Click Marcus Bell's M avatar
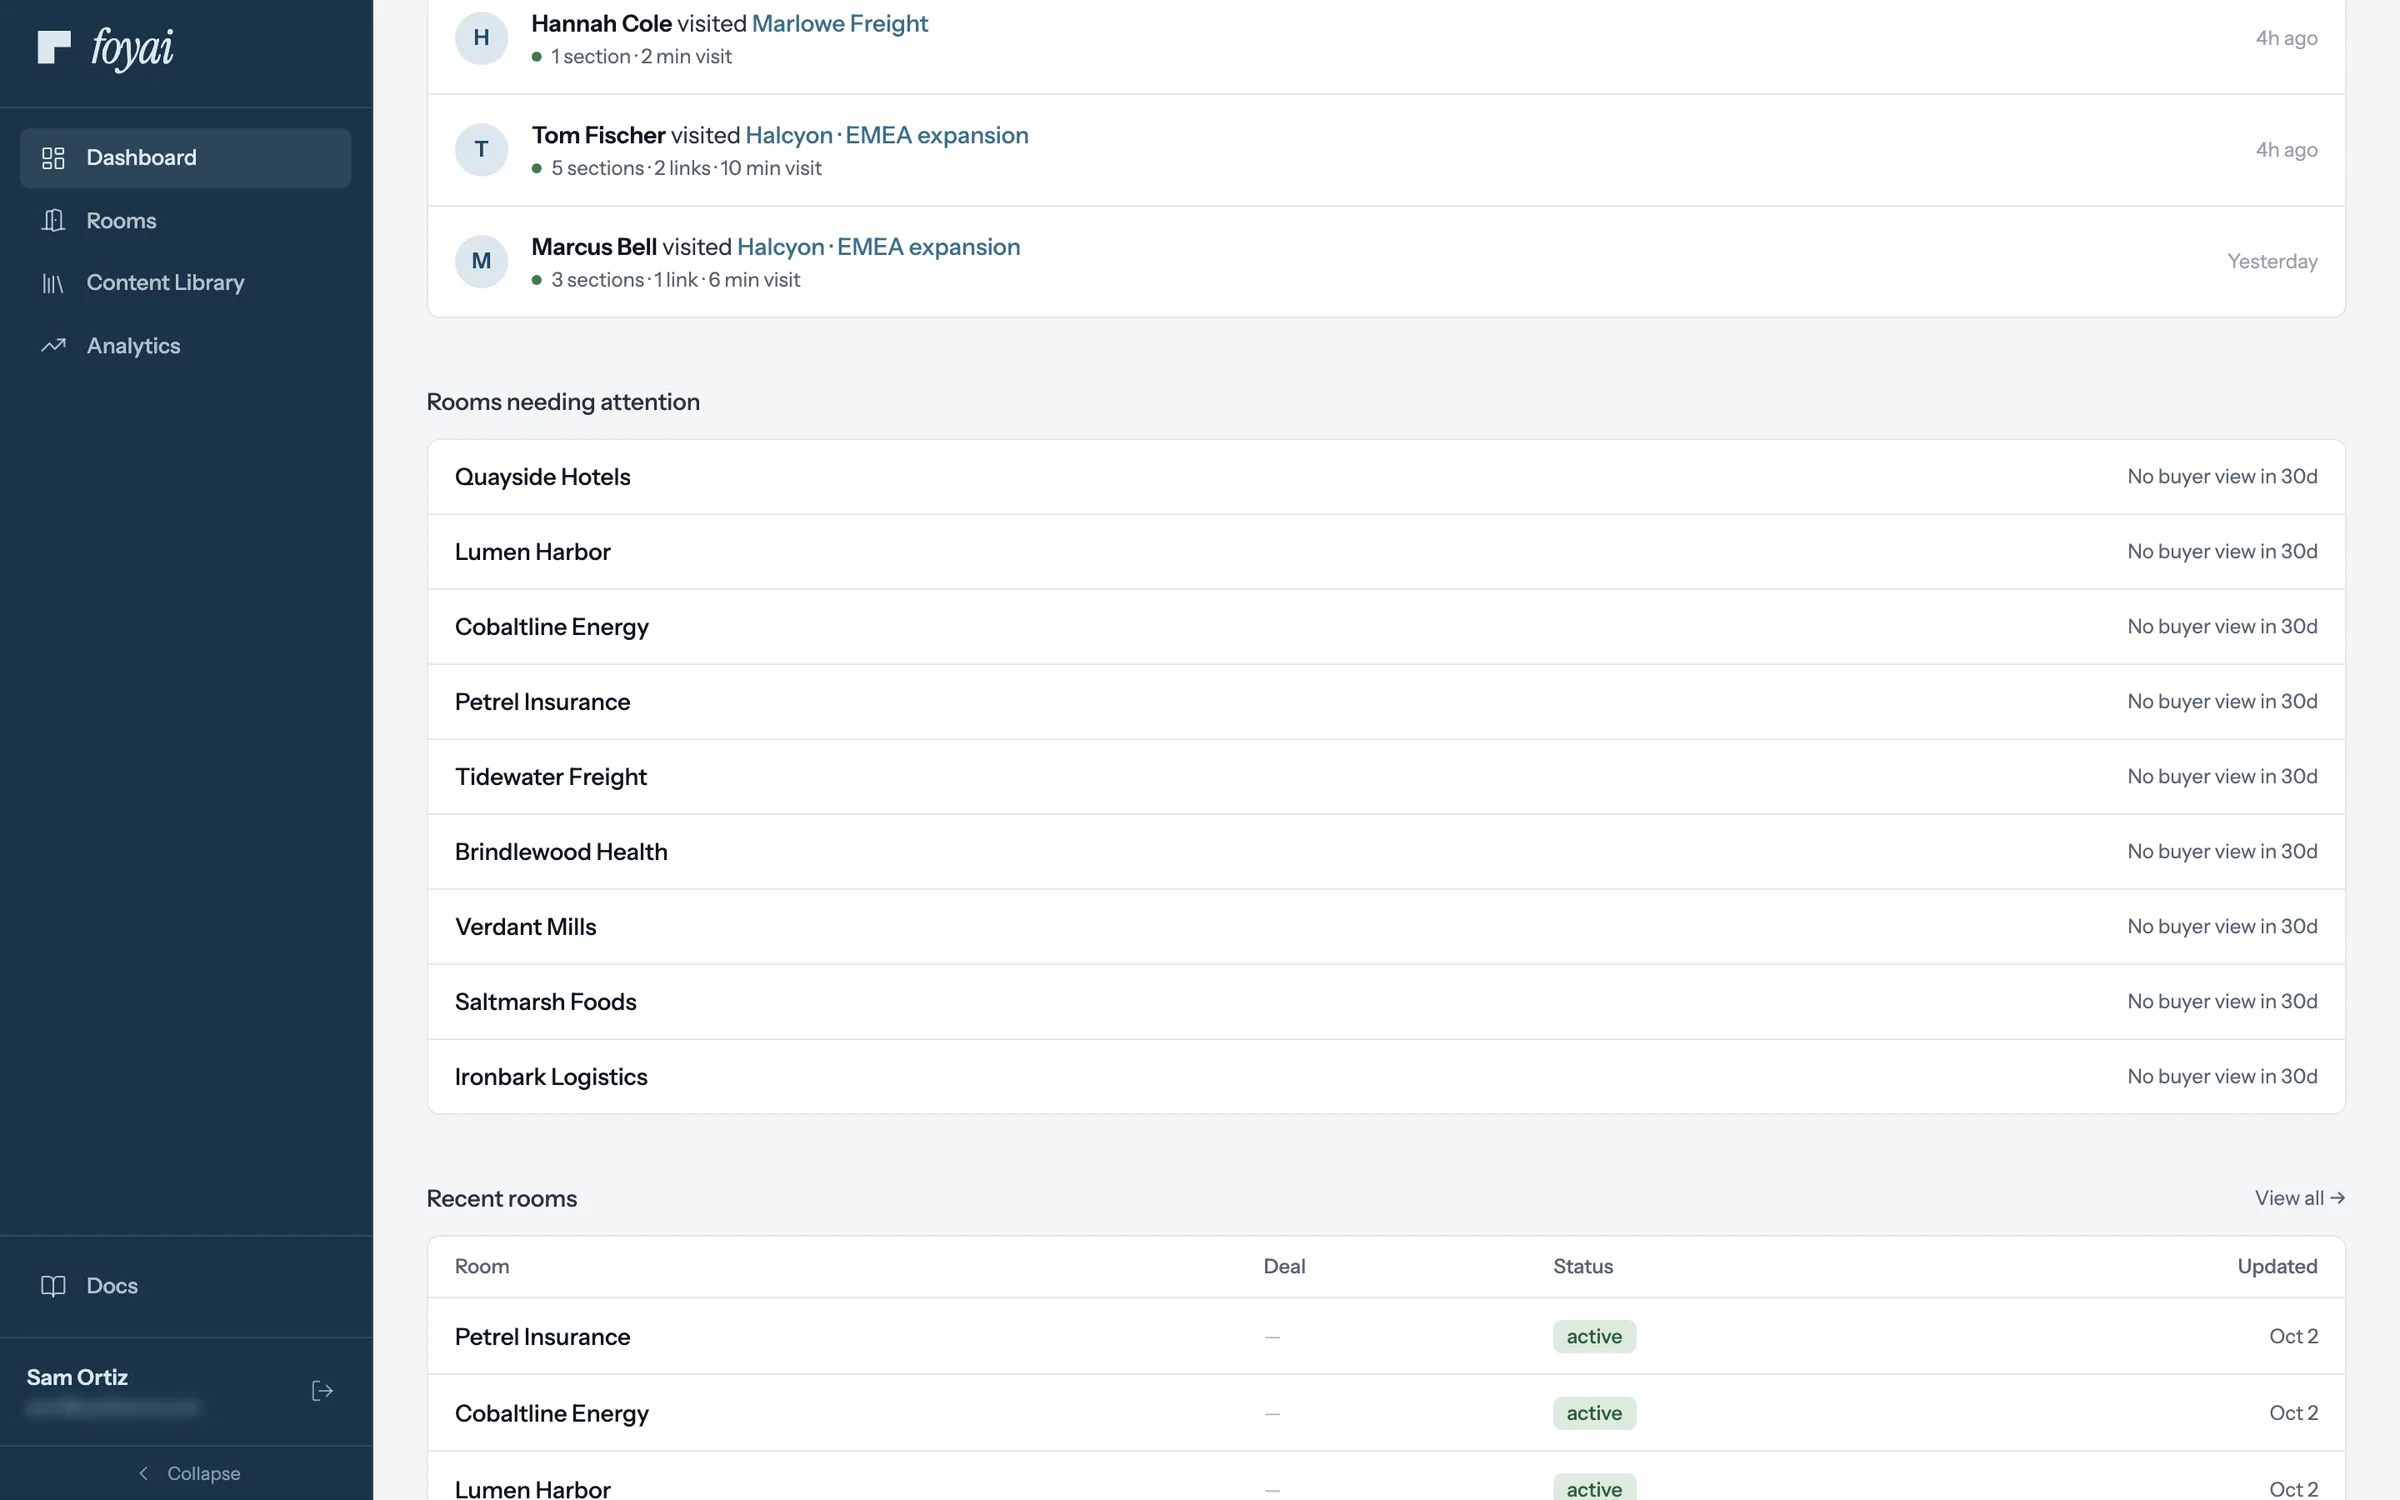Image resolution: width=2400 pixels, height=1500 pixels. tap(481, 262)
